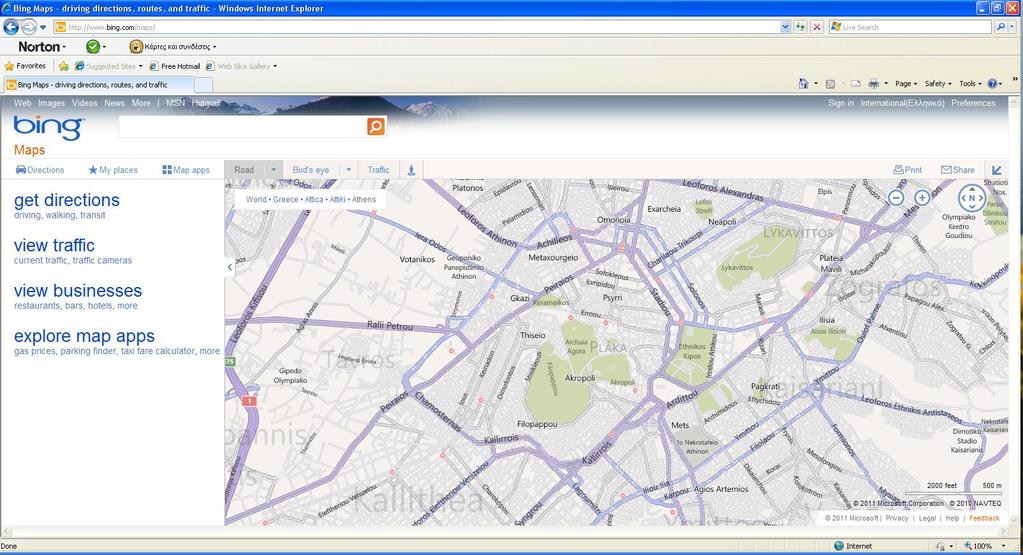The height and width of the screenshot is (555, 1023).
Task: Click the blue Help question mark icon
Action: tap(992, 83)
